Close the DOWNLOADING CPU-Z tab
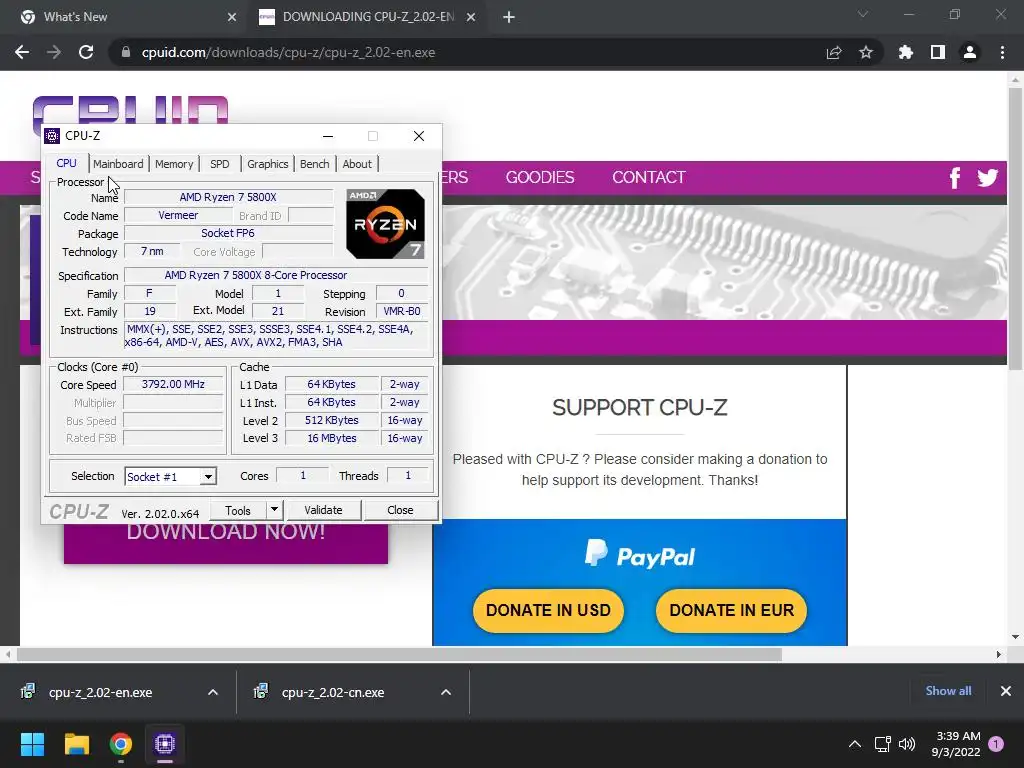Viewport: 1024px width, 768px height. pyautogui.click(x=471, y=17)
